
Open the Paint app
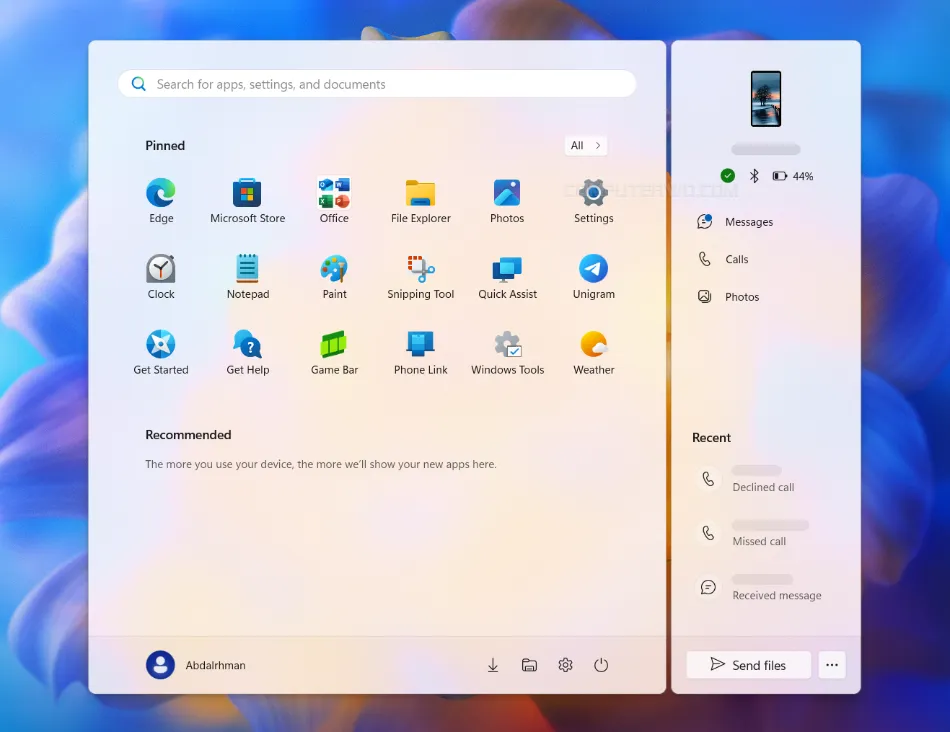click(334, 277)
